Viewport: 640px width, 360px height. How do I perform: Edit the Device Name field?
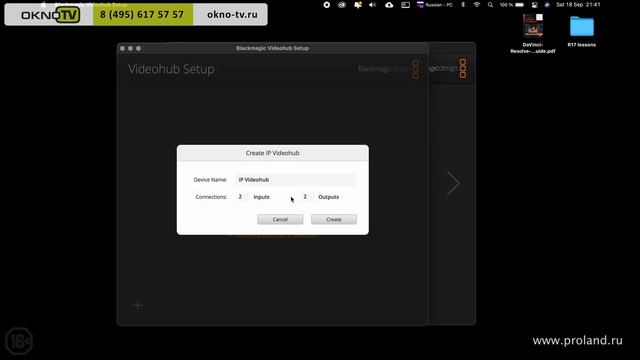pos(296,180)
